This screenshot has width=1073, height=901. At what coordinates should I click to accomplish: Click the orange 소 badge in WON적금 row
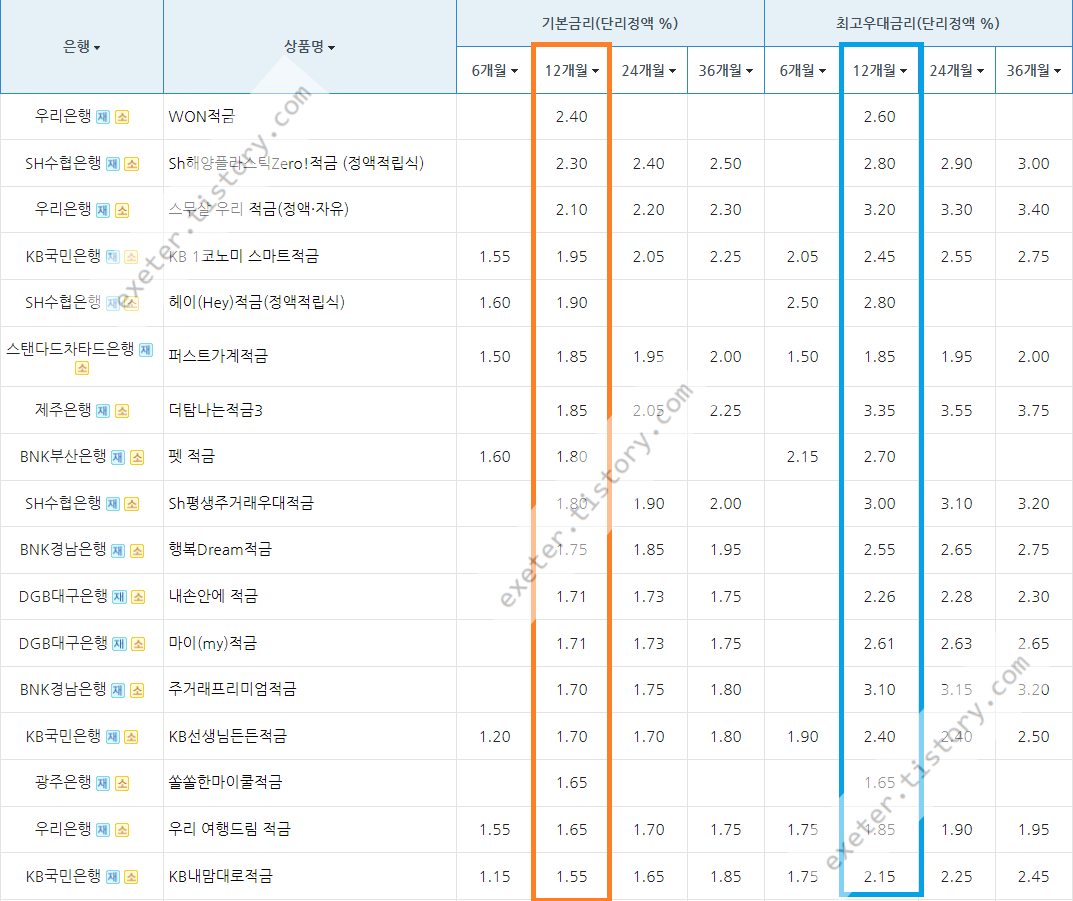122,117
